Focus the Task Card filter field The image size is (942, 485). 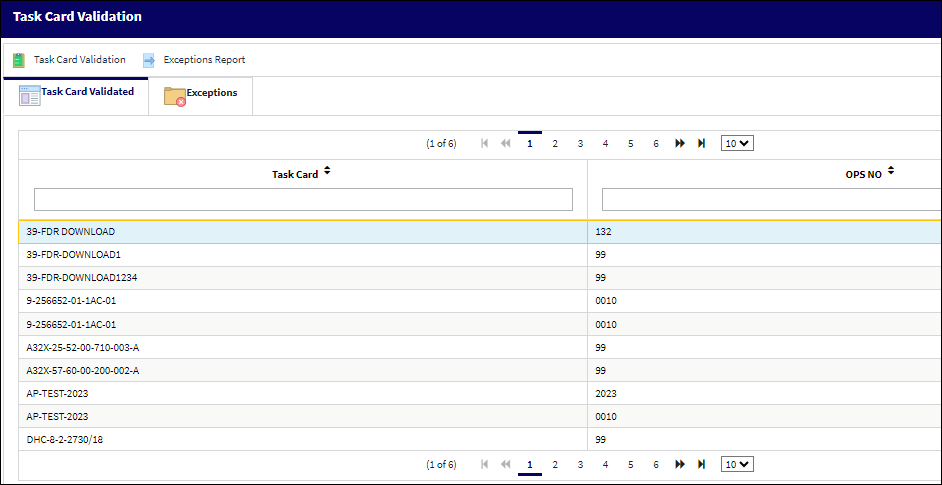tap(303, 200)
